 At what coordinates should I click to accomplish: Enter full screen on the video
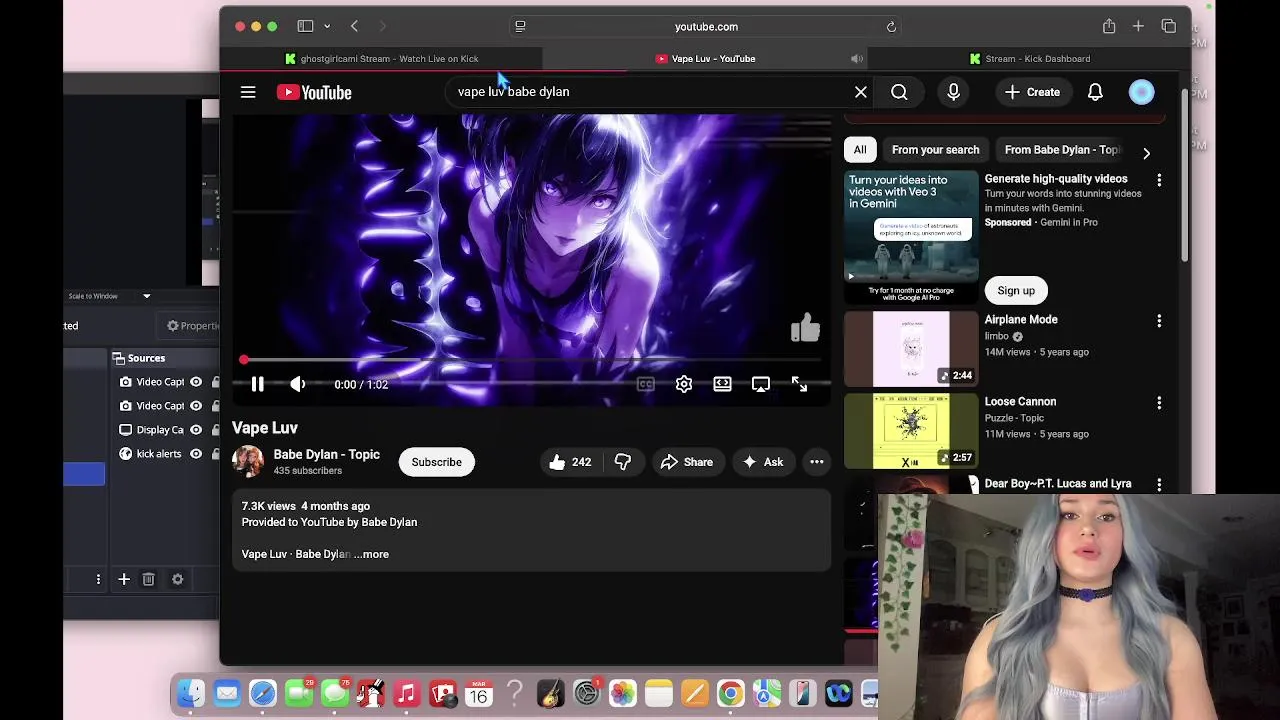click(799, 384)
